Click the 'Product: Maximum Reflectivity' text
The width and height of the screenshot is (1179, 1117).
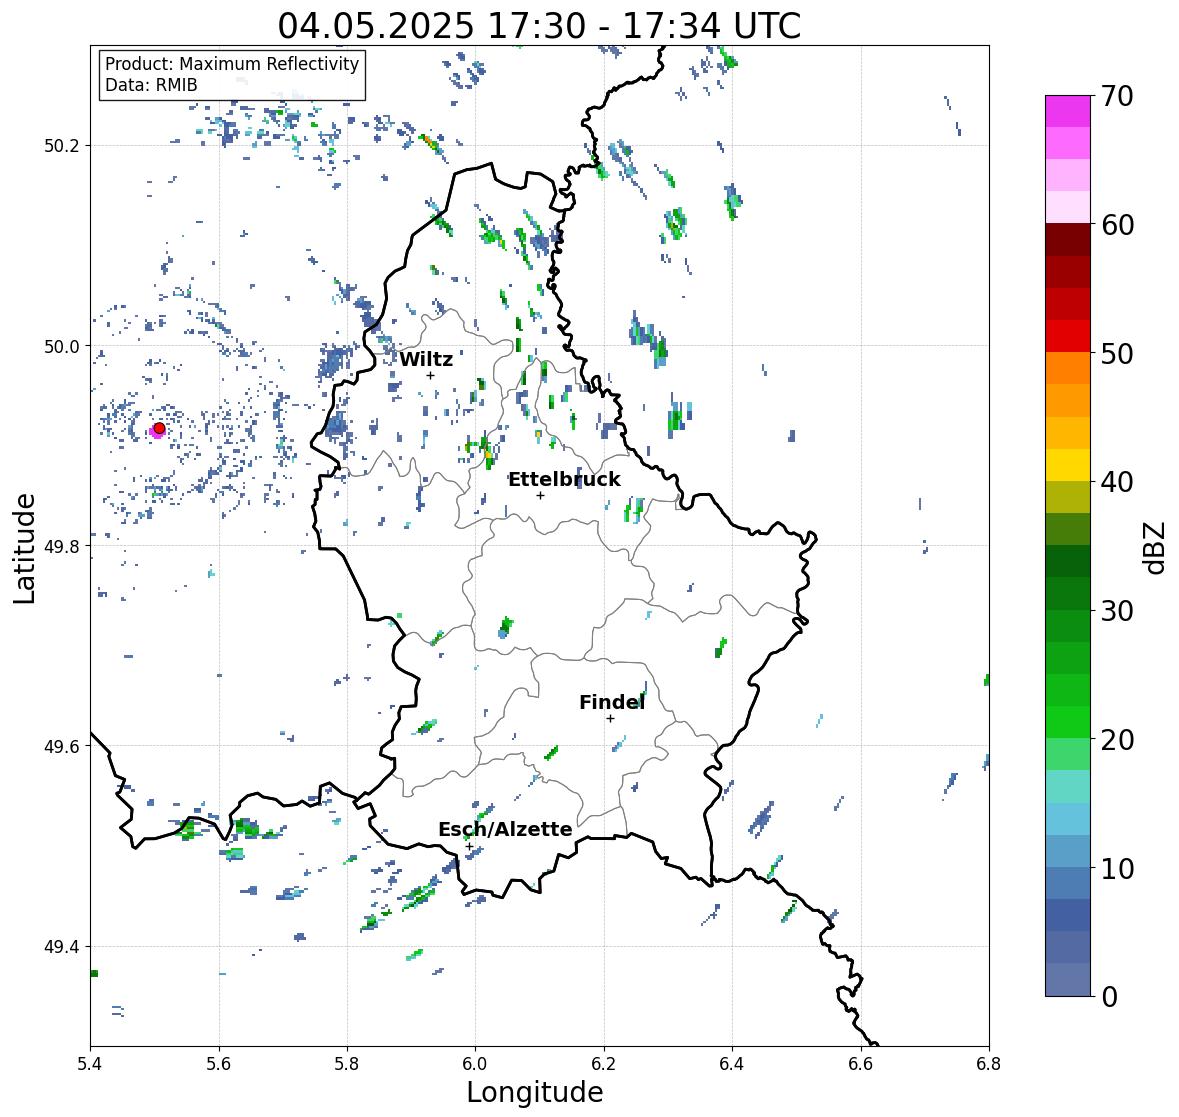232,64
